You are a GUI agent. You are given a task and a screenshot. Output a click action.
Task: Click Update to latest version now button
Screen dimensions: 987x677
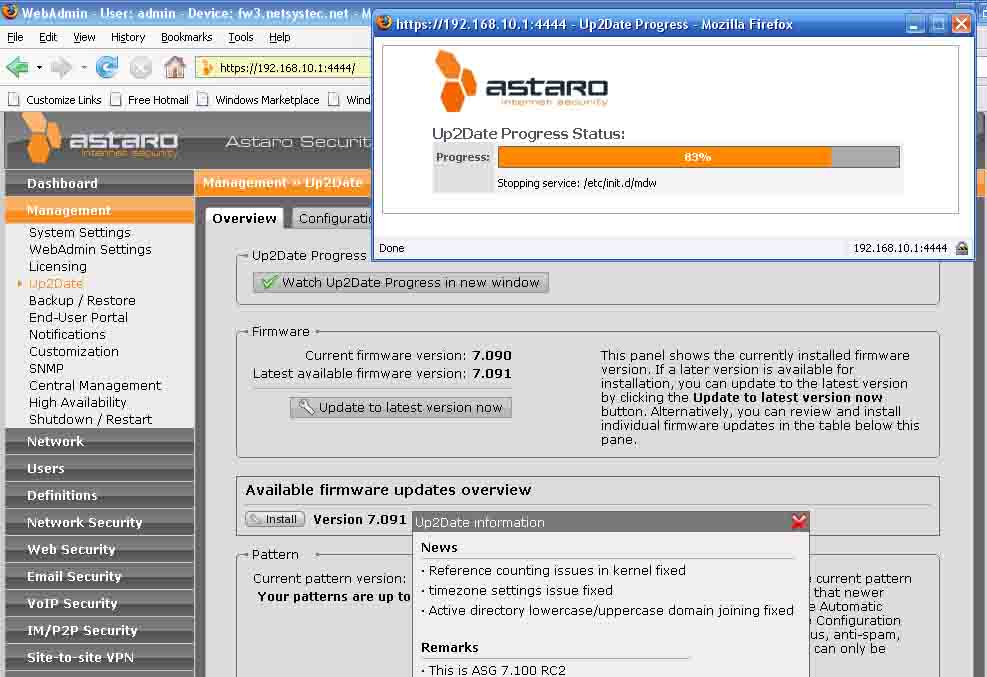click(401, 408)
